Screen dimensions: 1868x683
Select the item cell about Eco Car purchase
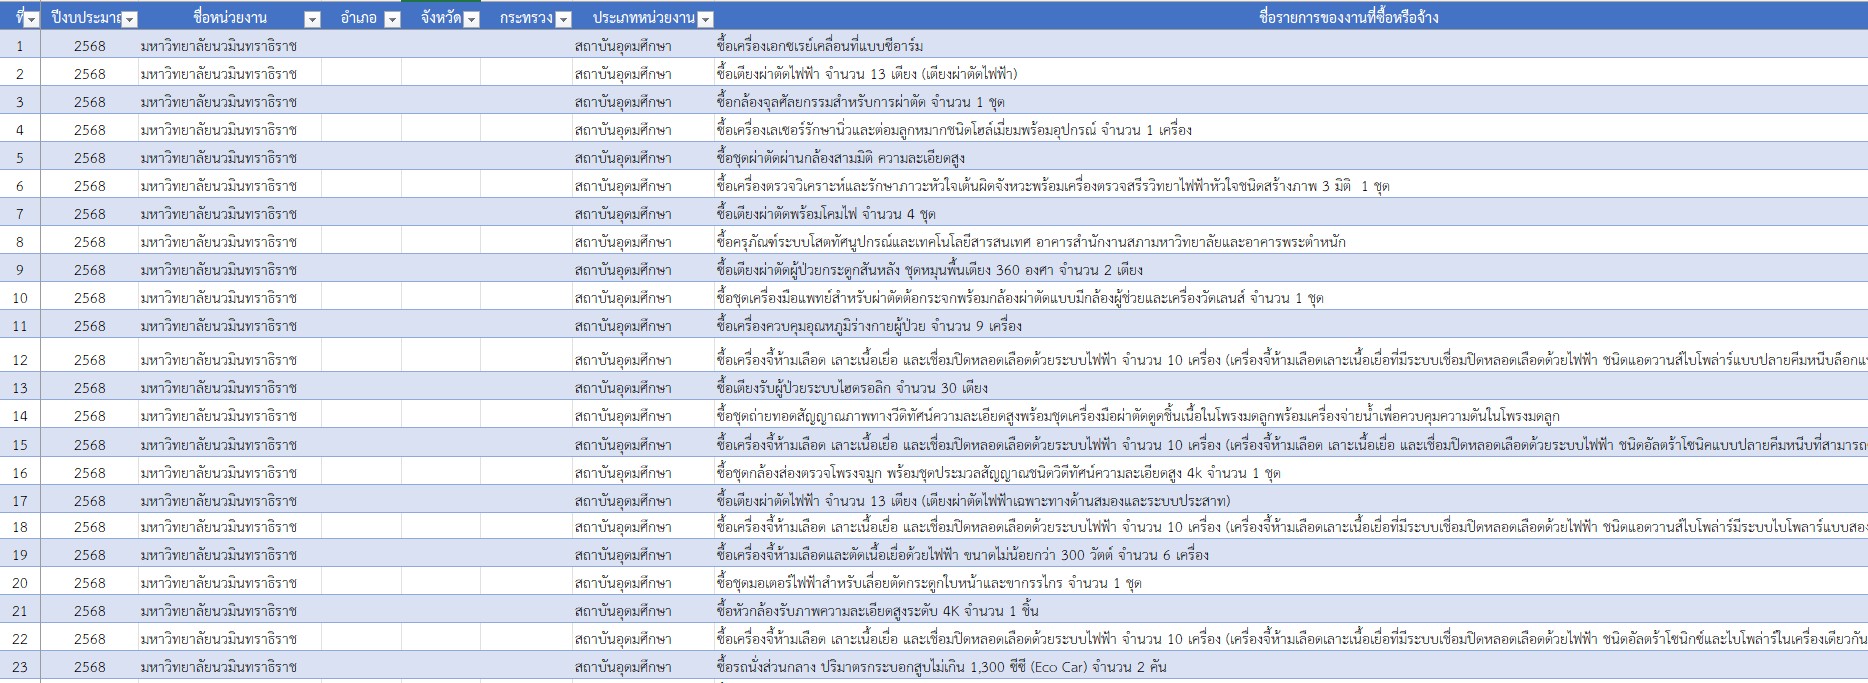pyautogui.click(x=941, y=667)
